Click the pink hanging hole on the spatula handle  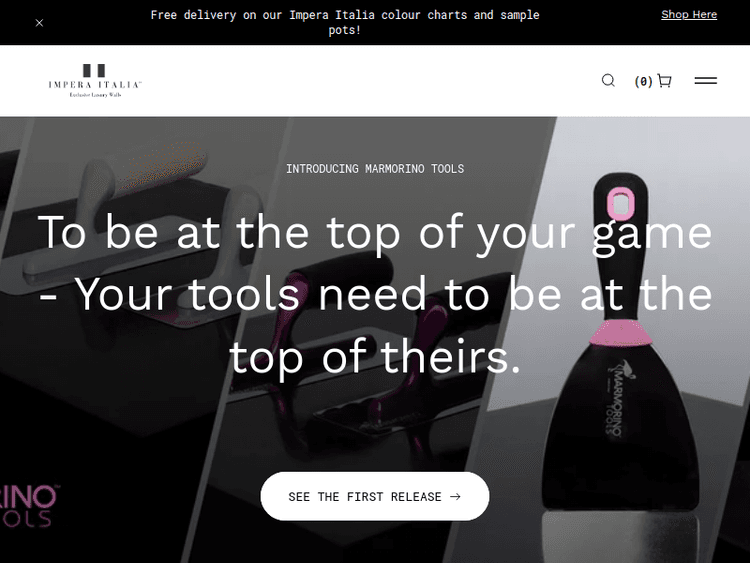(620, 204)
